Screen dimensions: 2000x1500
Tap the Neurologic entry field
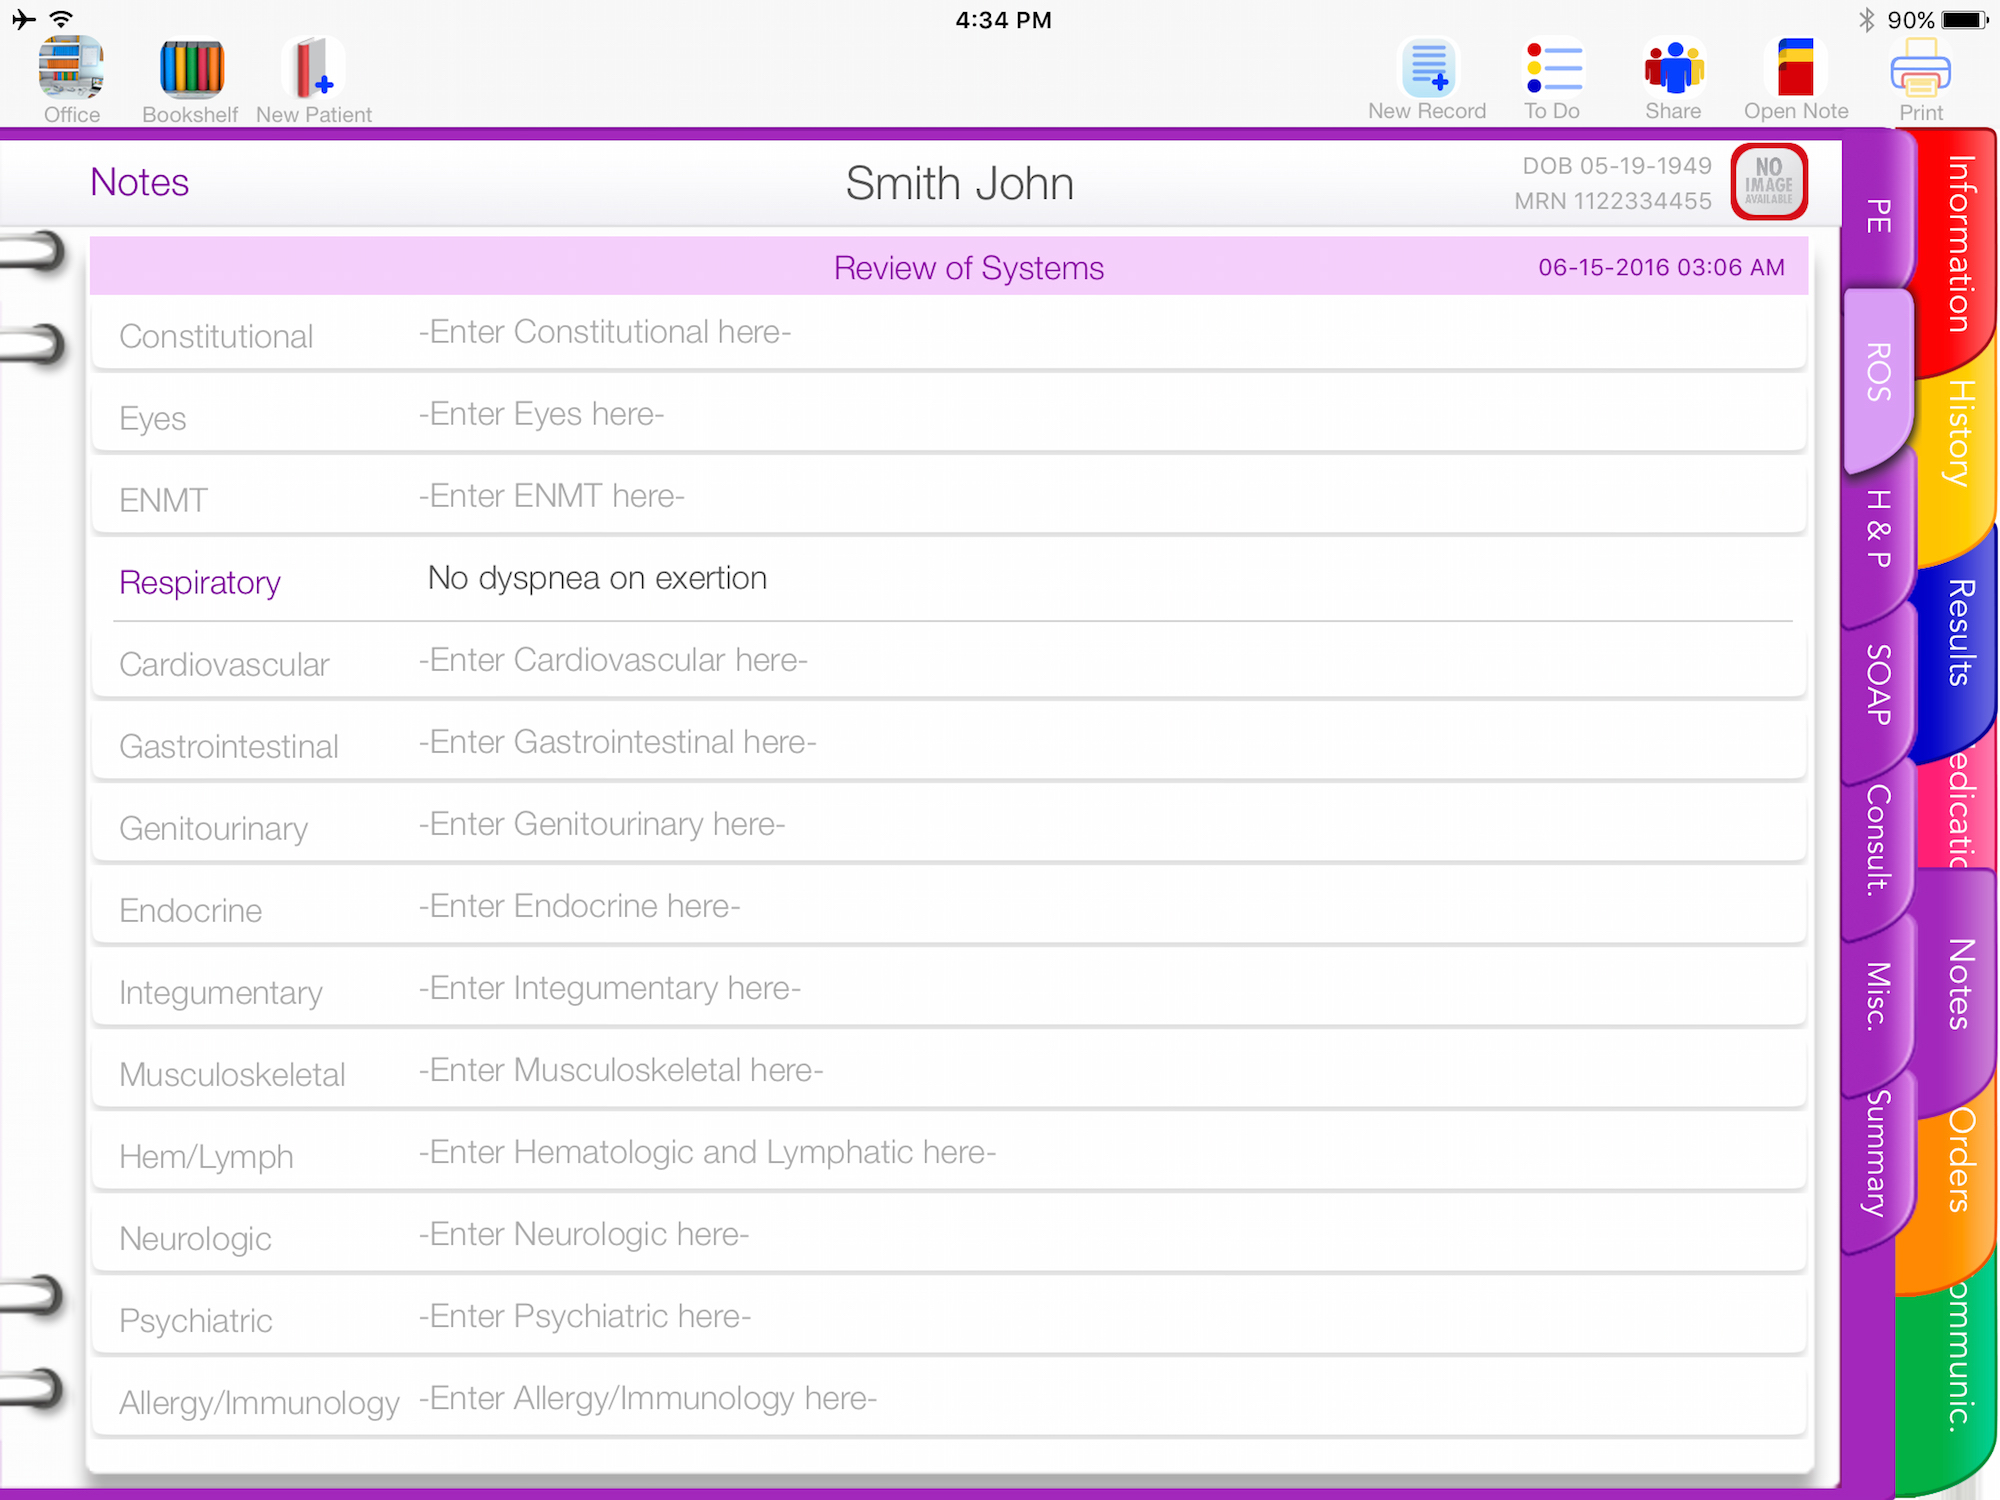(x=1110, y=1234)
